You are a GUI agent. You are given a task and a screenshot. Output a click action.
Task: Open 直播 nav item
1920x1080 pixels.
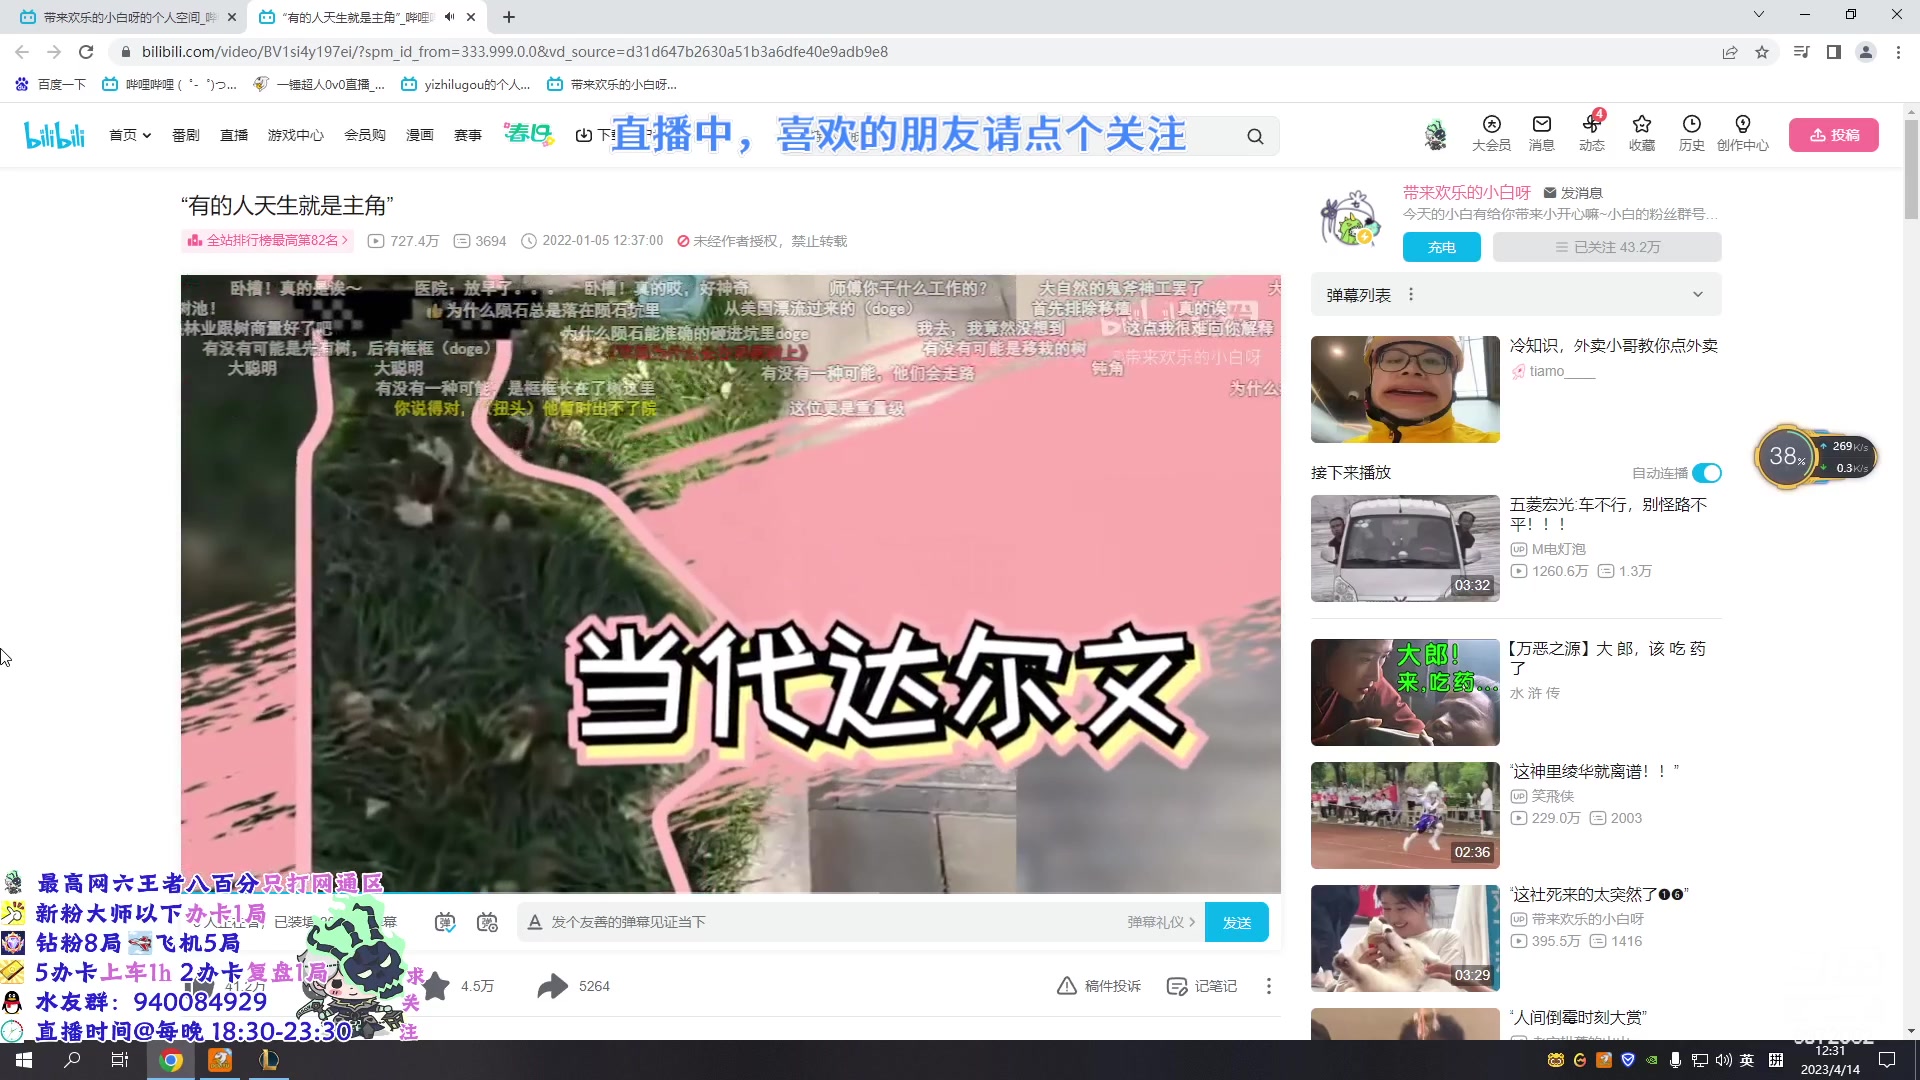coord(234,135)
